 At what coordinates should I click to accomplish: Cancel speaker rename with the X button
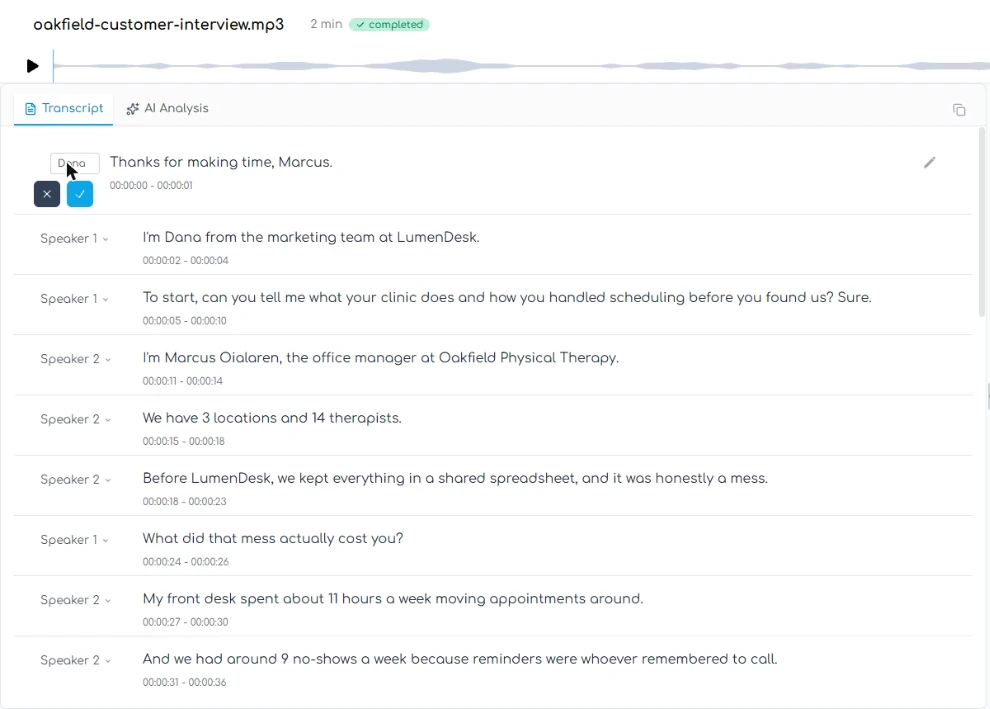(x=47, y=194)
